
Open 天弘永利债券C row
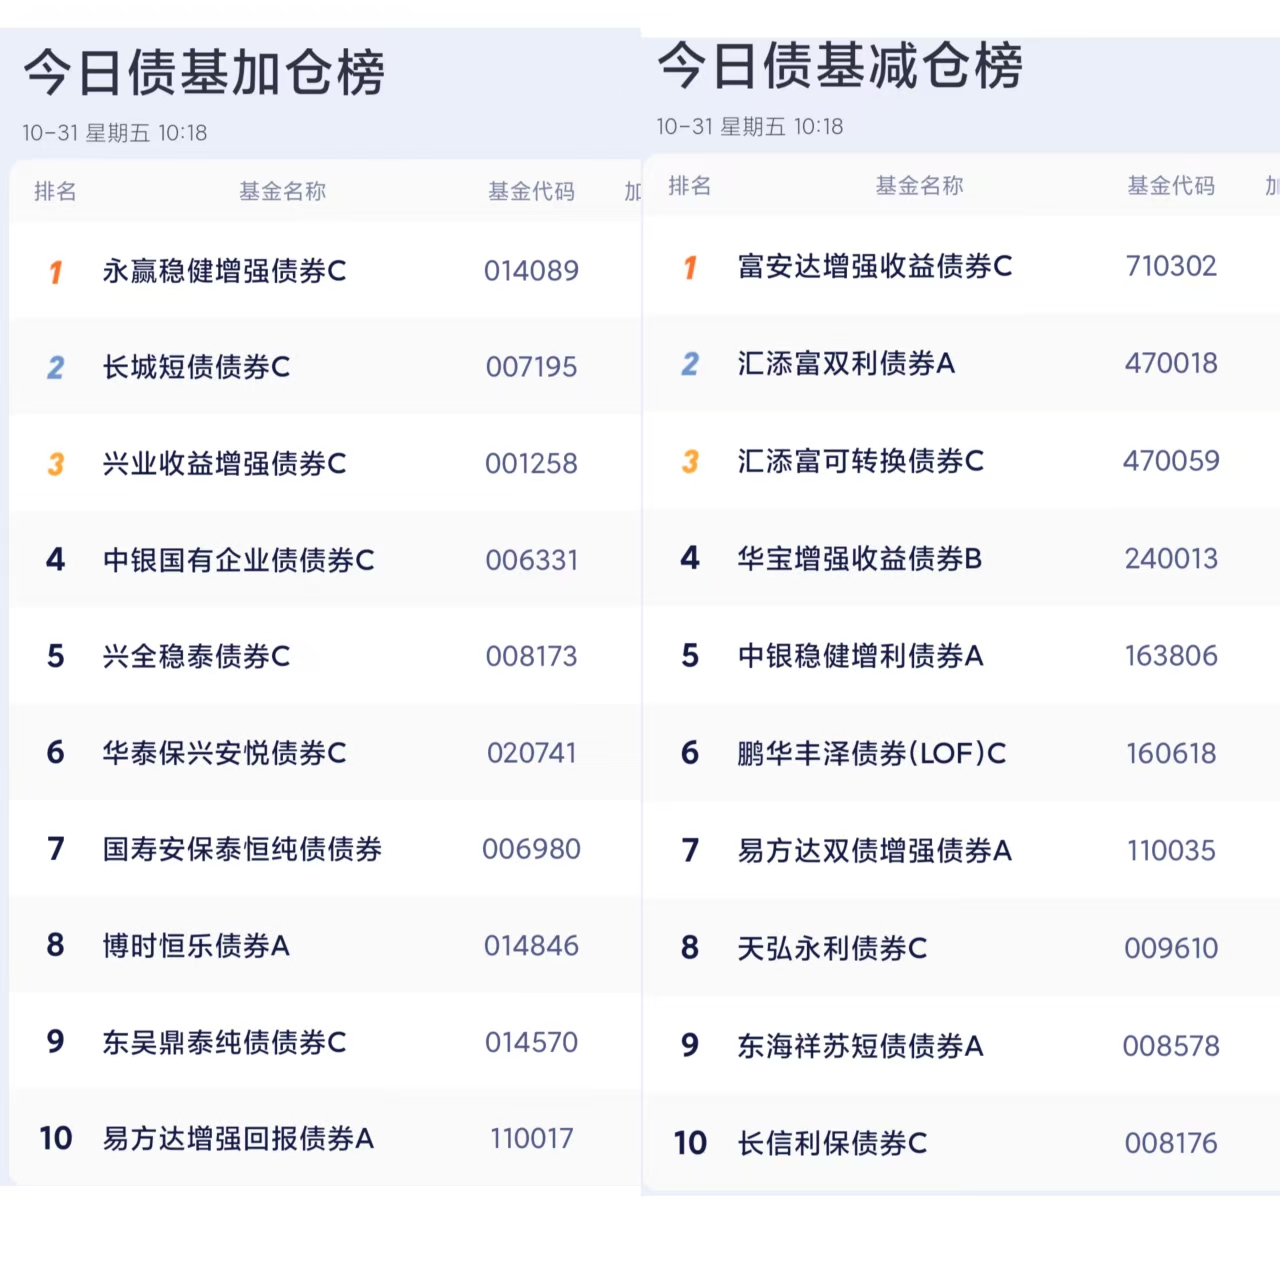click(832, 948)
